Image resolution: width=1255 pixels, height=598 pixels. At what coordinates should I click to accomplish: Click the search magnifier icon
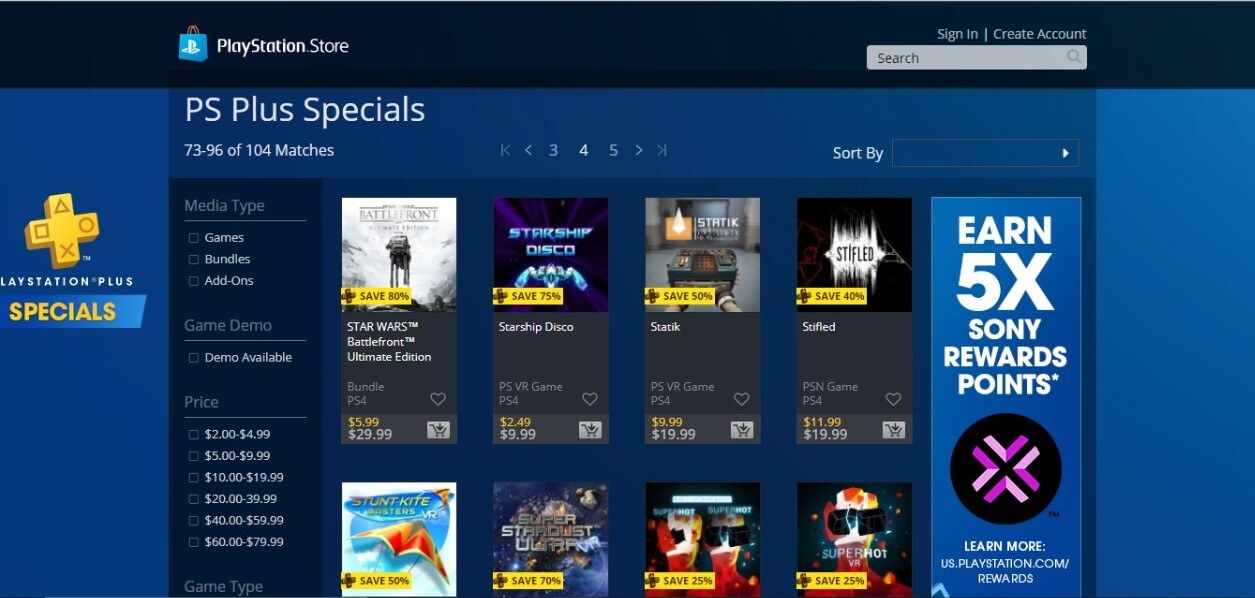pyautogui.click(x=1074, y=57)
